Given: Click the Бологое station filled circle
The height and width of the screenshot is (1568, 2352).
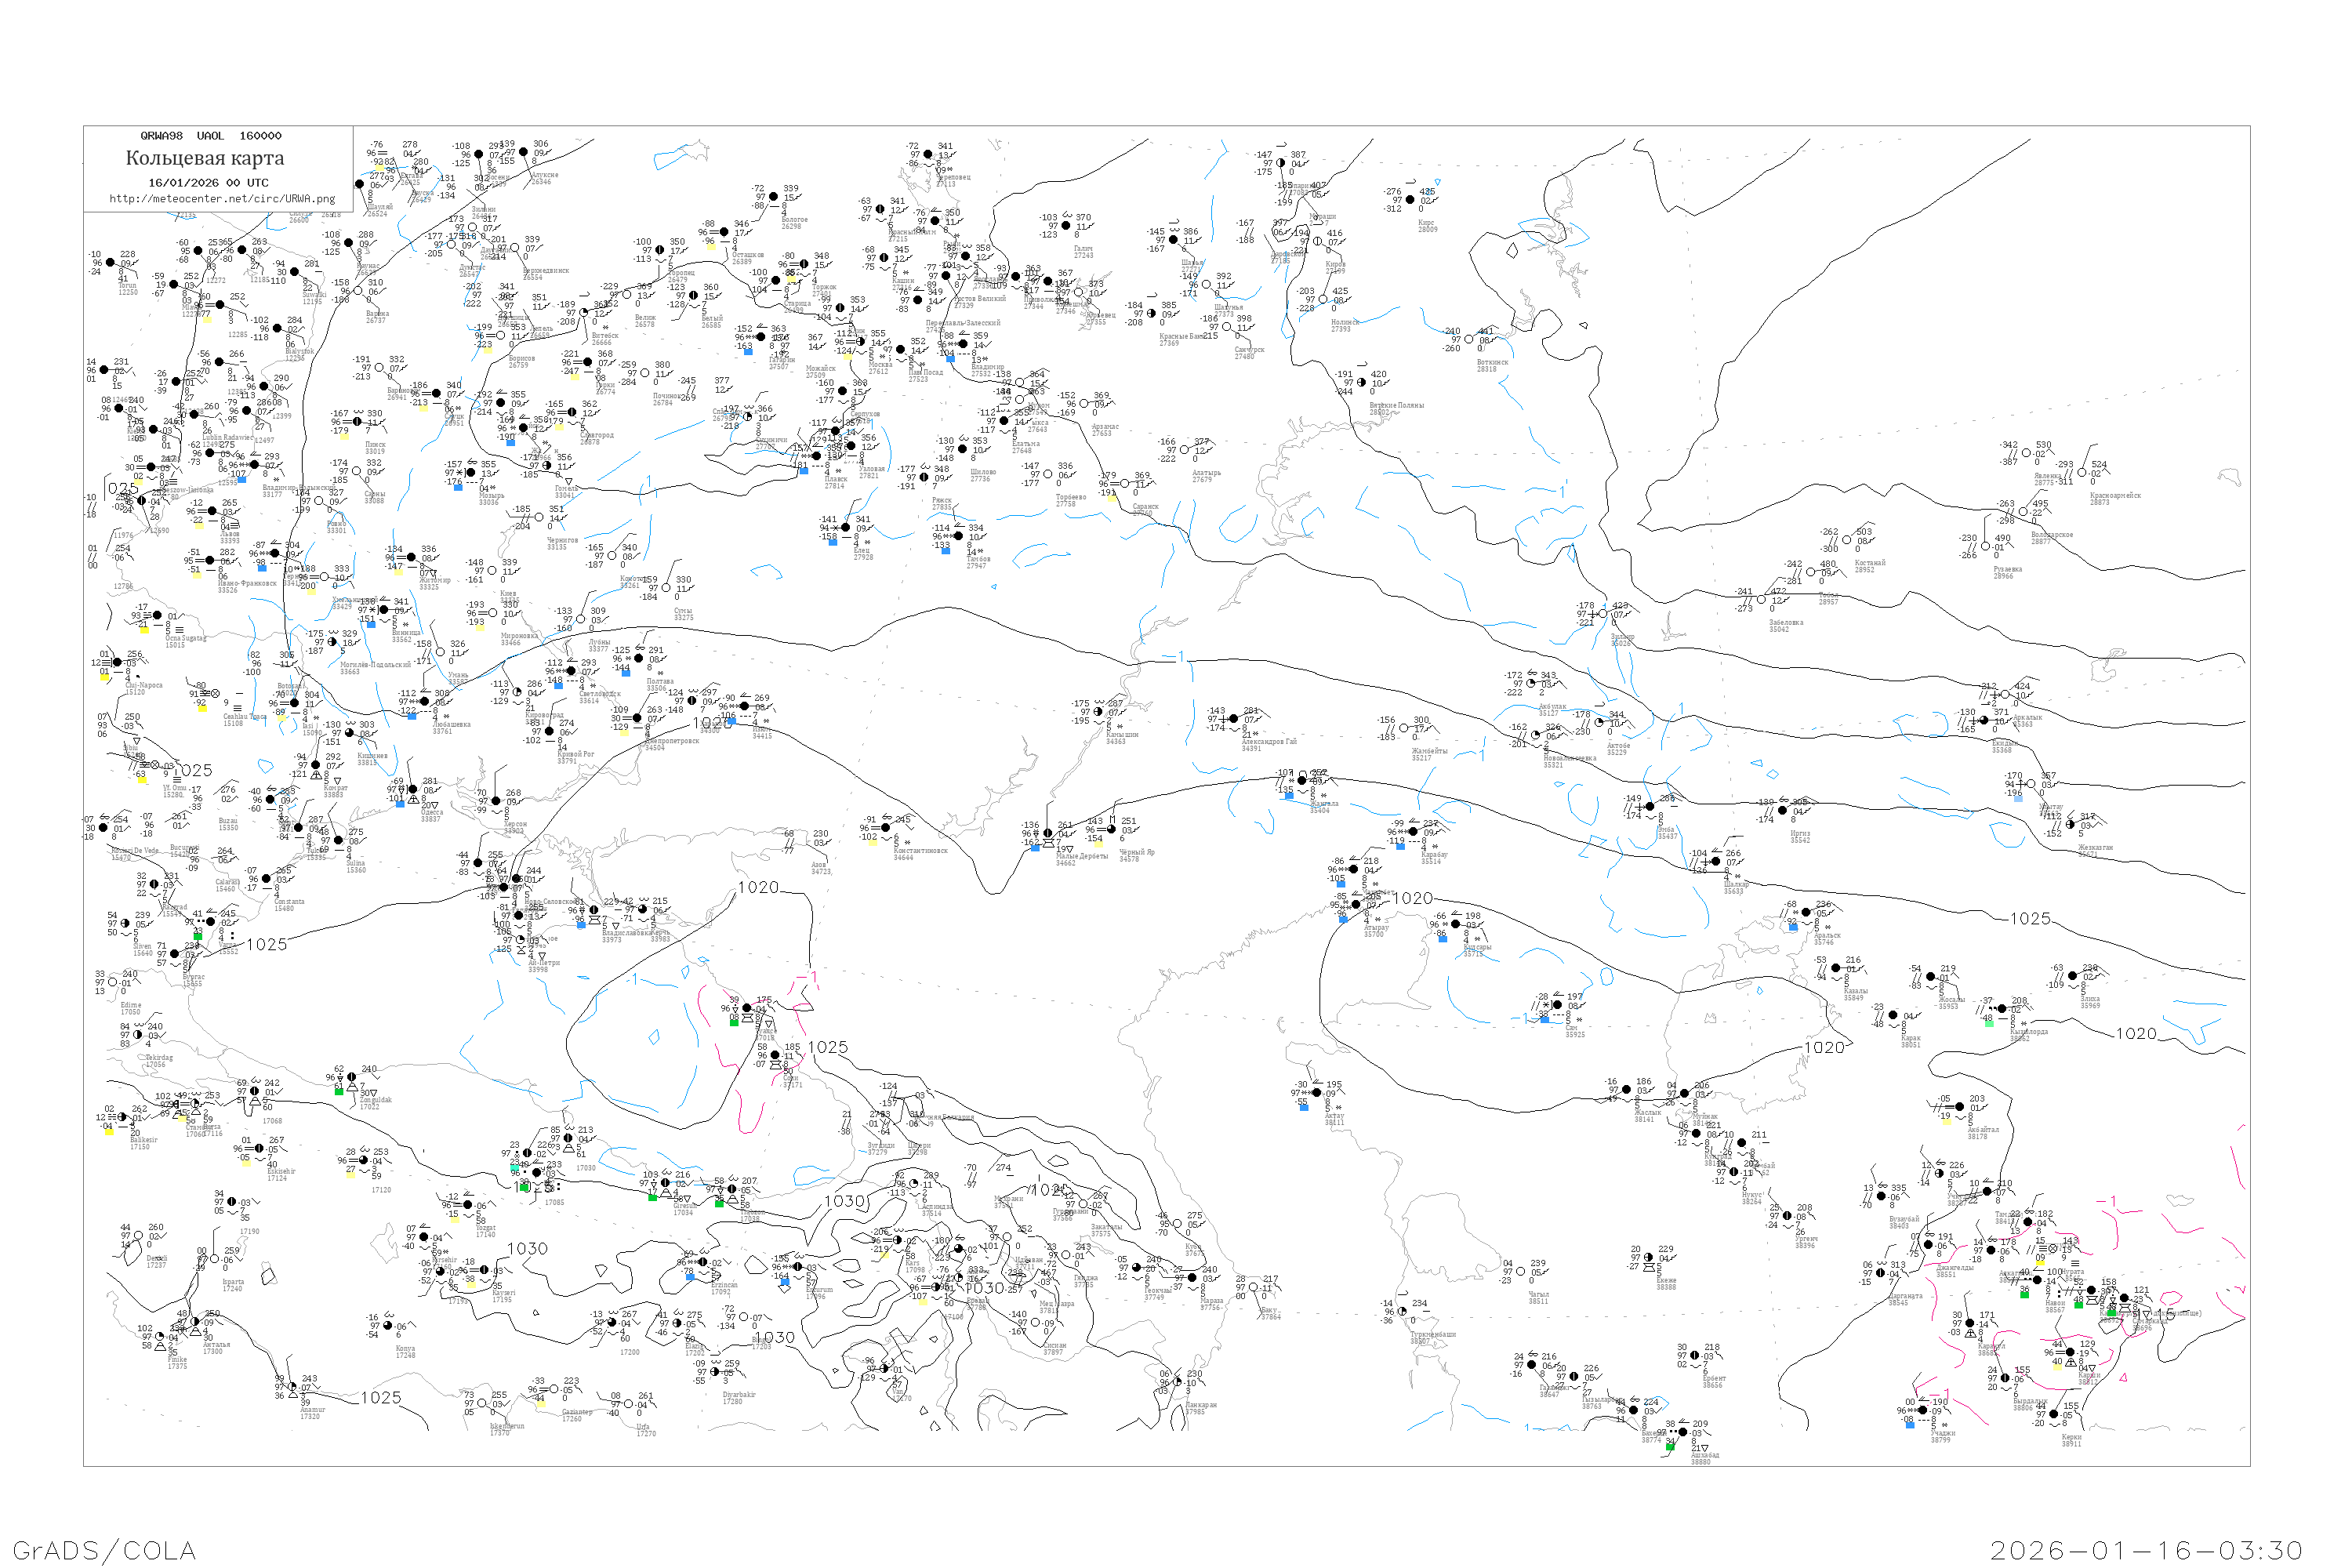Looking at the screenshot, I should [773, 197].
